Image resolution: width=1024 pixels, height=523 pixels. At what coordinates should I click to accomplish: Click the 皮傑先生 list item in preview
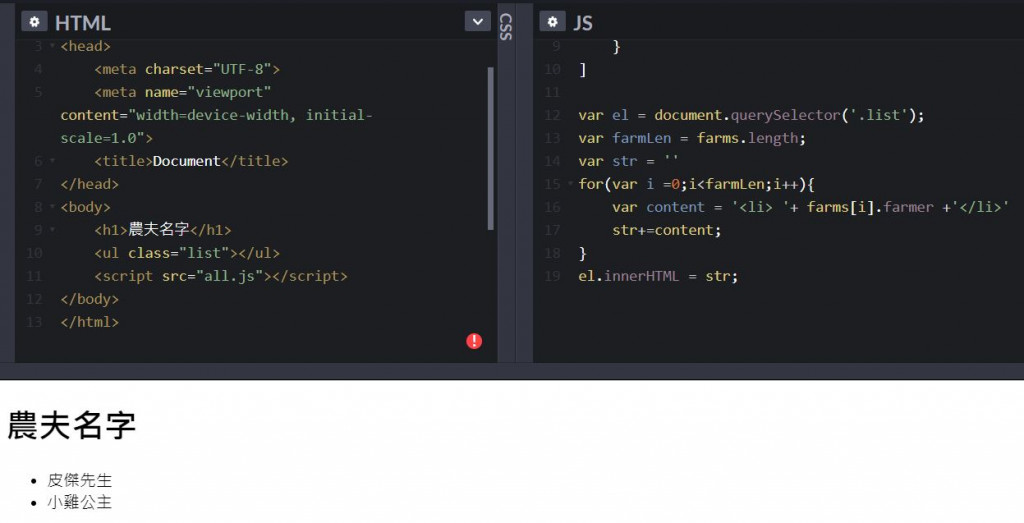[x=80, y=481]
